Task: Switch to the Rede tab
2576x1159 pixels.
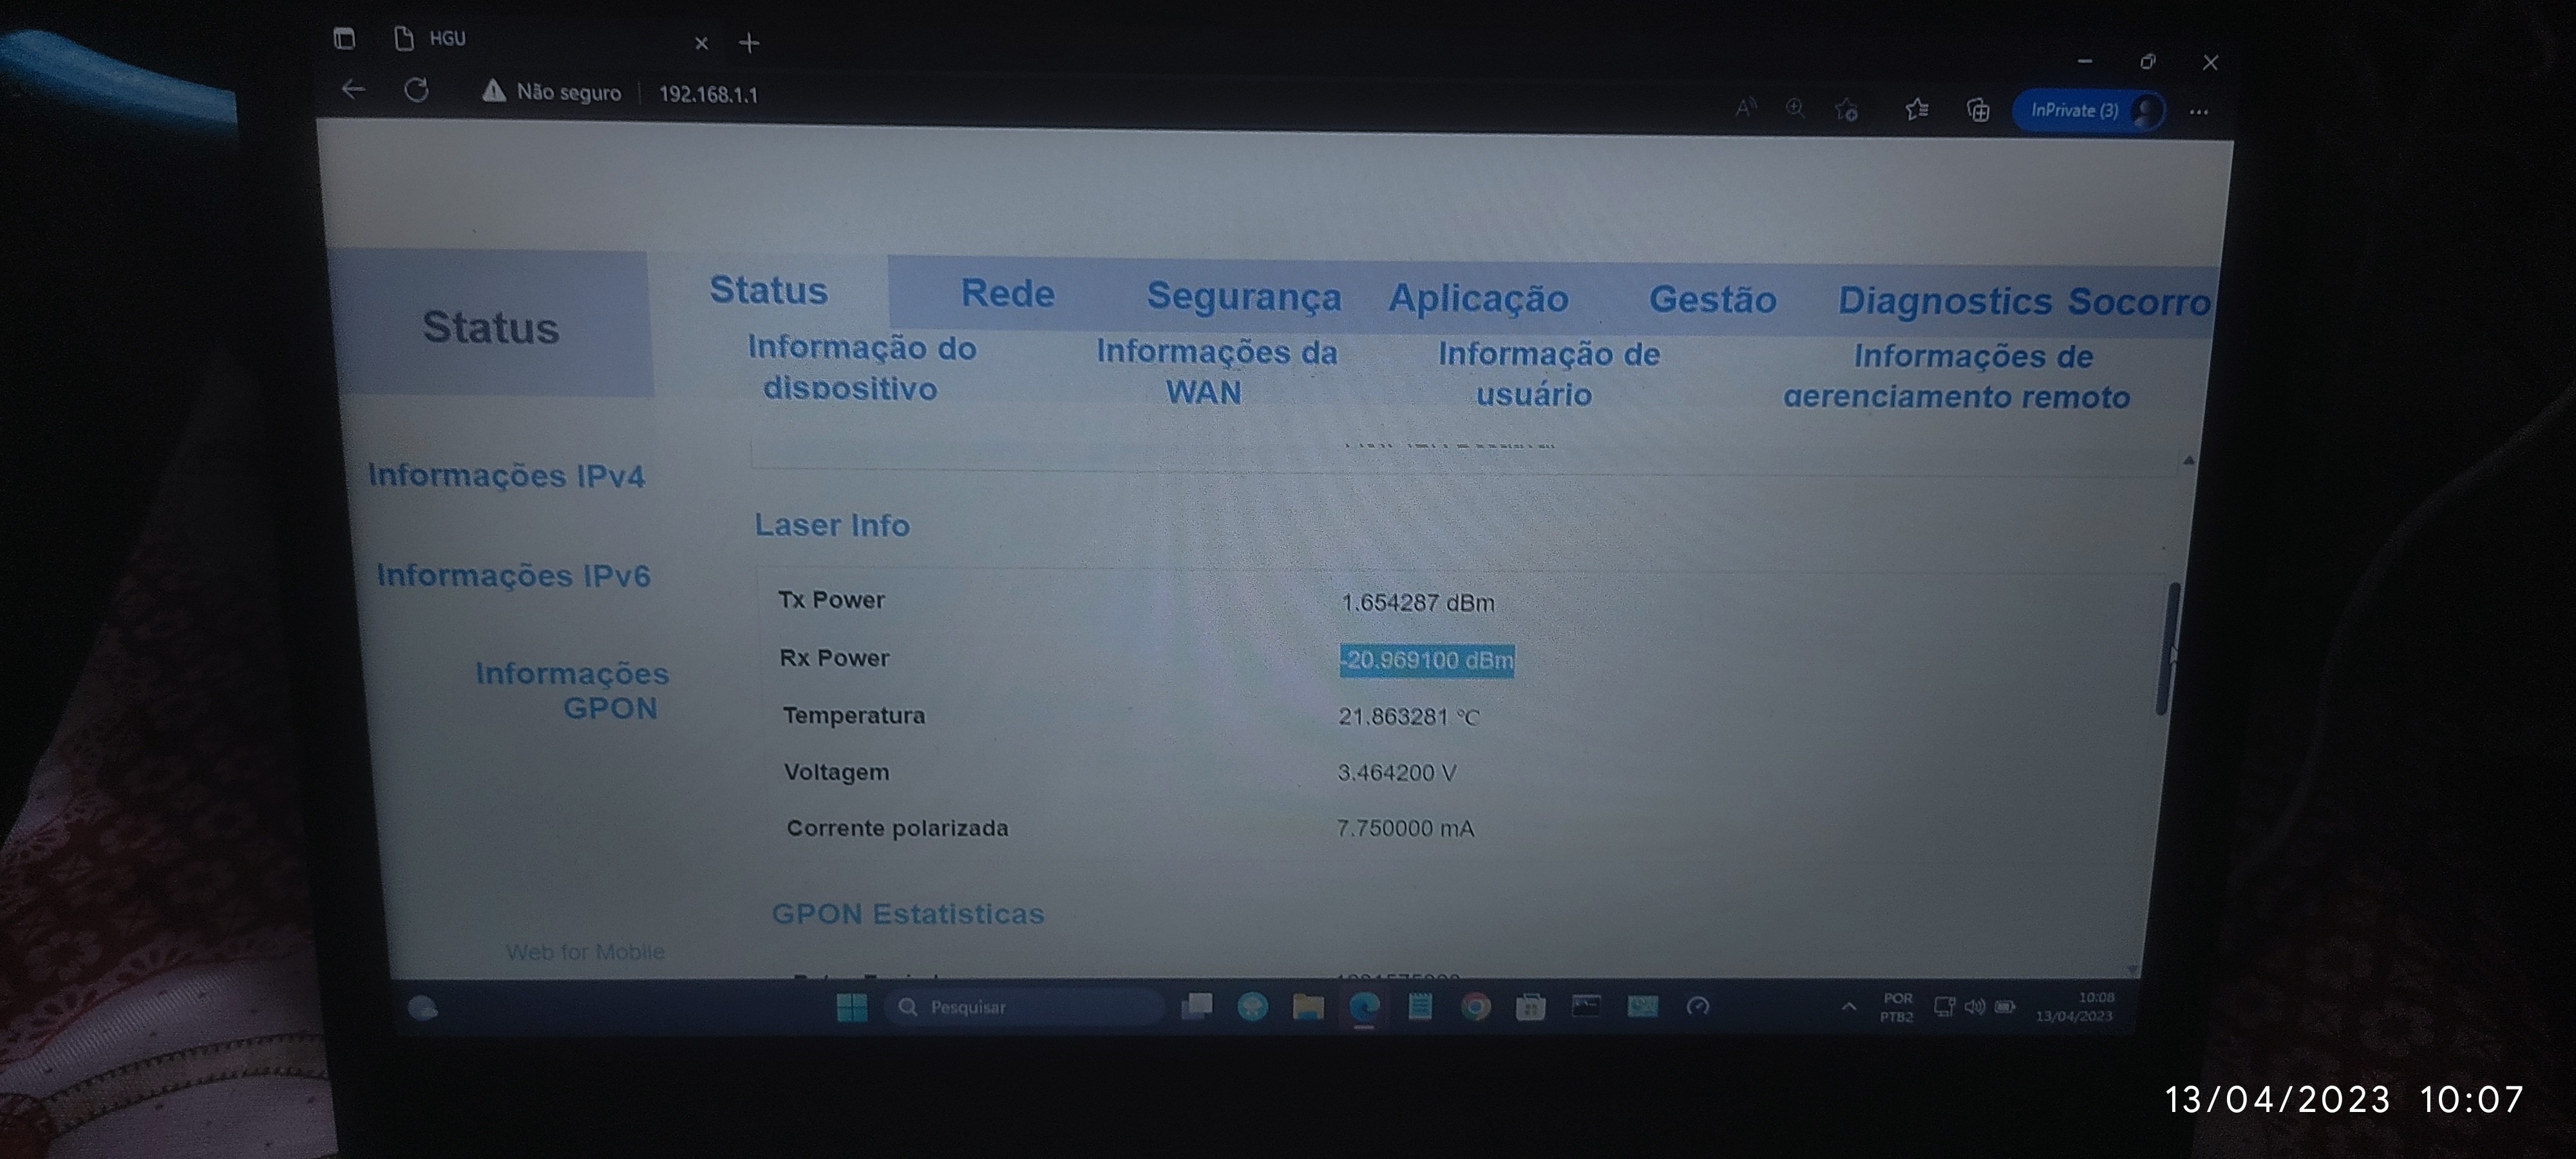Action: [1007, 294]
